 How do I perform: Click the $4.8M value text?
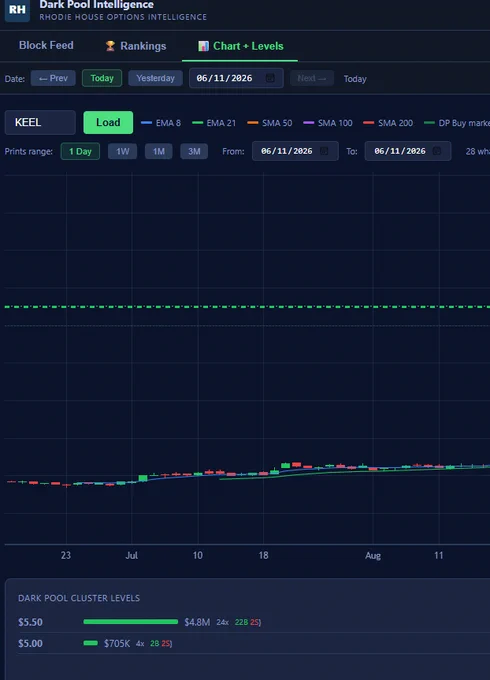(197, 622)
